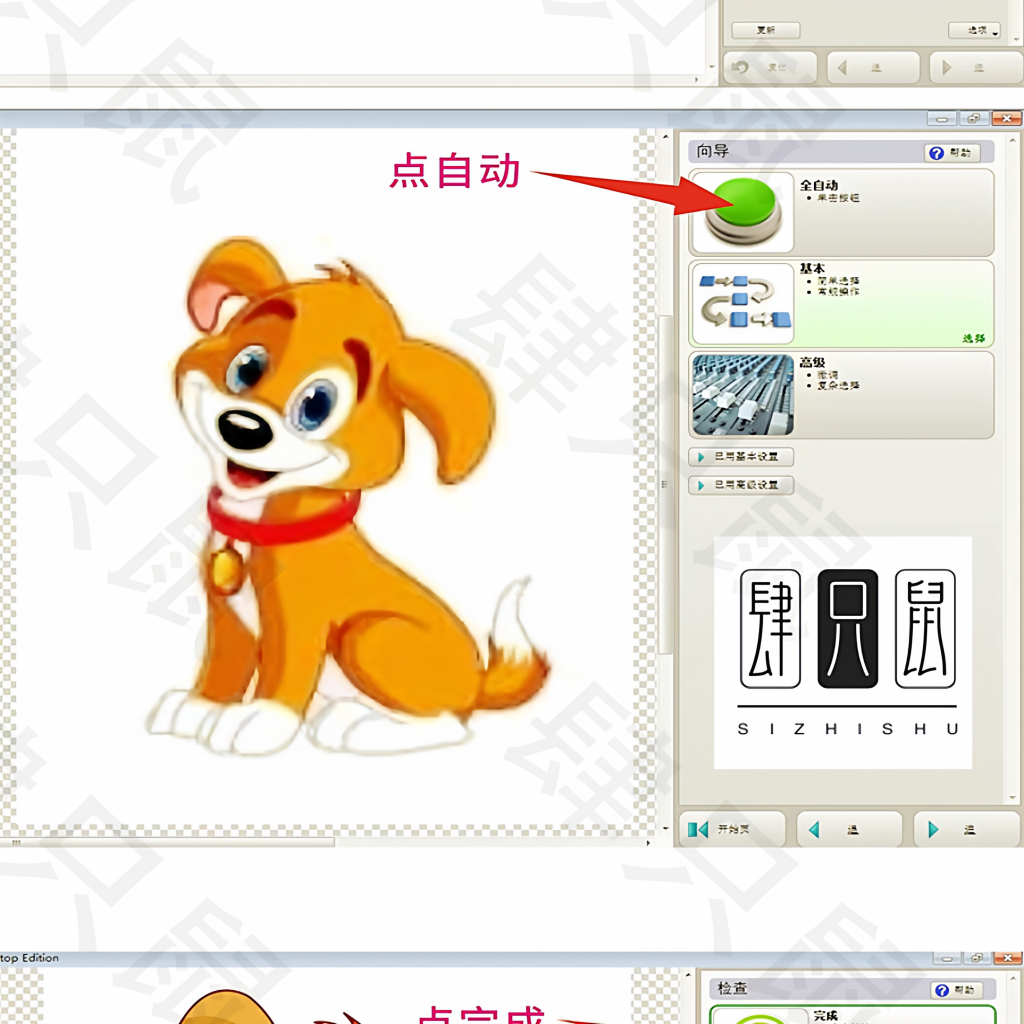This screenshot has height=1024, width=1024.
Task: Open Help in the 向导 wizard panel
Action: point(952,153)
